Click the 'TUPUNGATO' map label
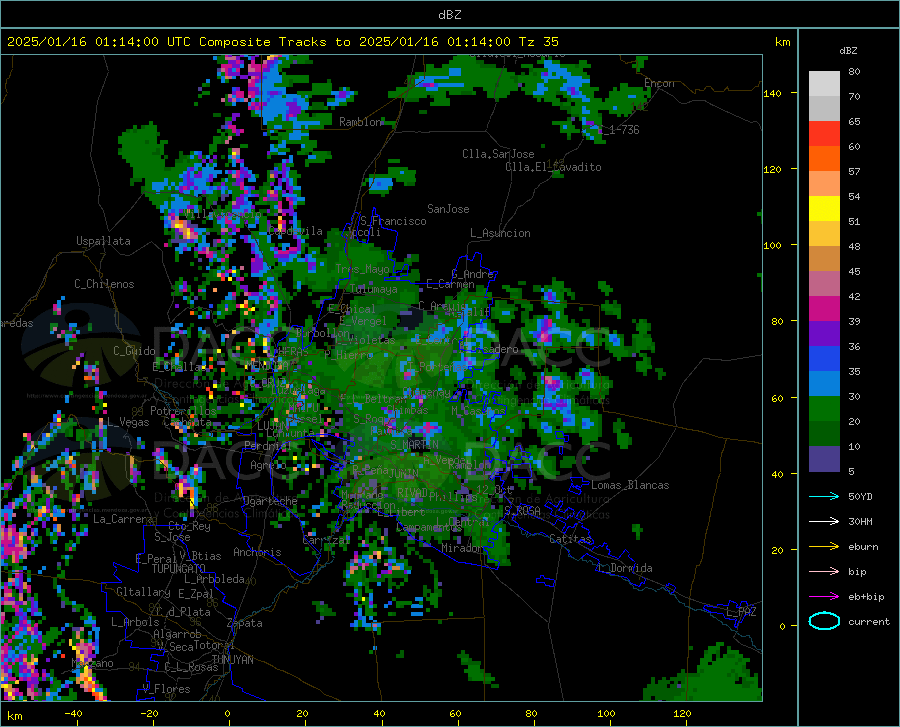 coord(179,569)
